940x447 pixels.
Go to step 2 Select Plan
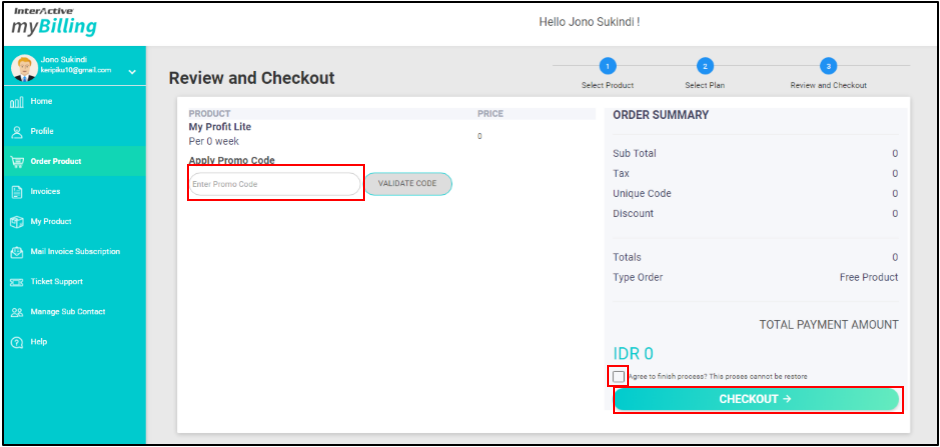(704, 67)
